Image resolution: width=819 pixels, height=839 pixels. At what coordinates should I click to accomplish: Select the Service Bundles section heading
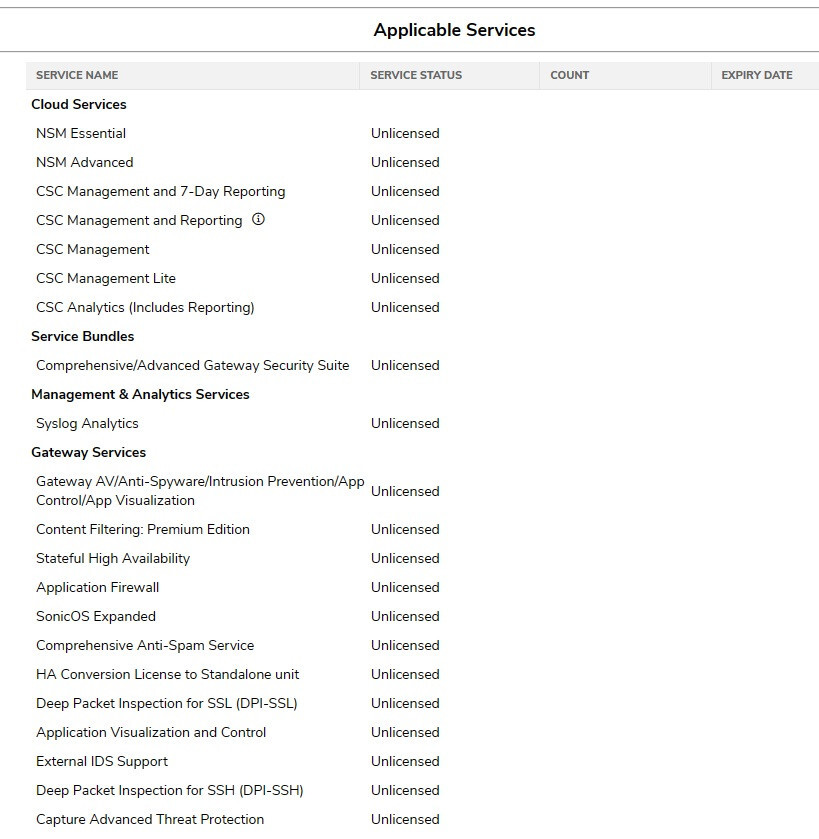coord(82,337)
